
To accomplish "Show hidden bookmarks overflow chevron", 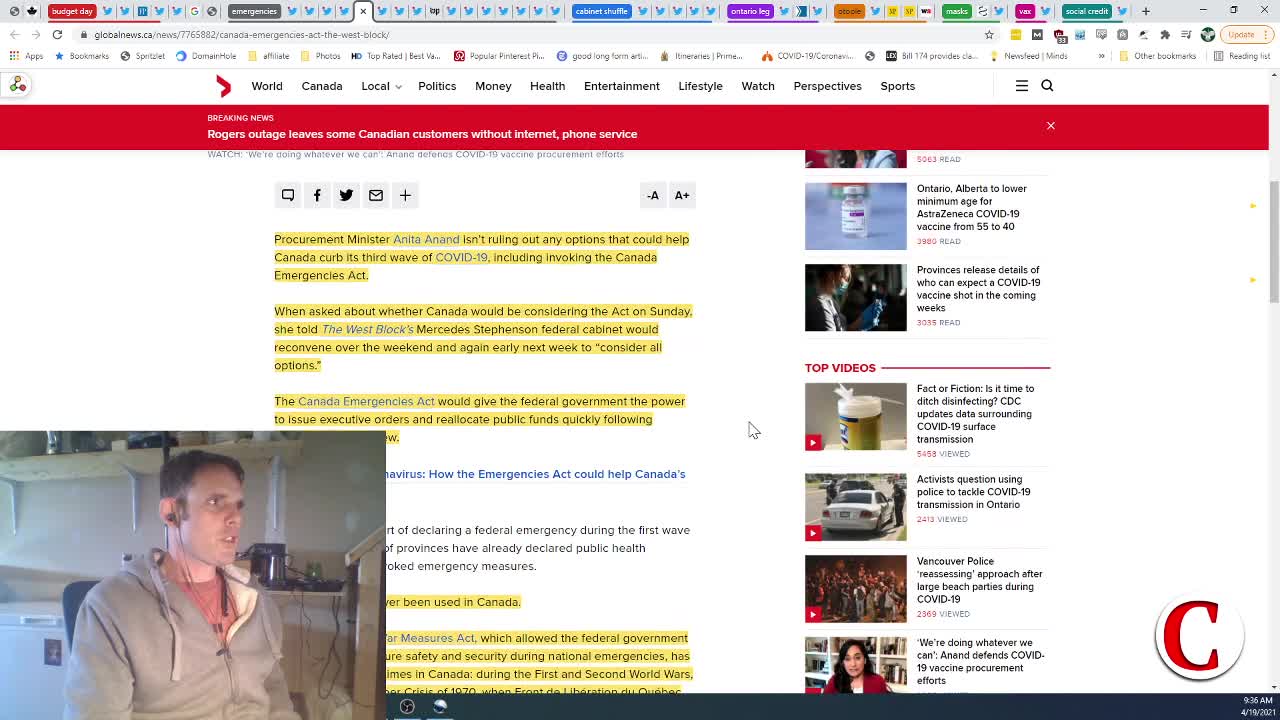I will coord(1101,56).
